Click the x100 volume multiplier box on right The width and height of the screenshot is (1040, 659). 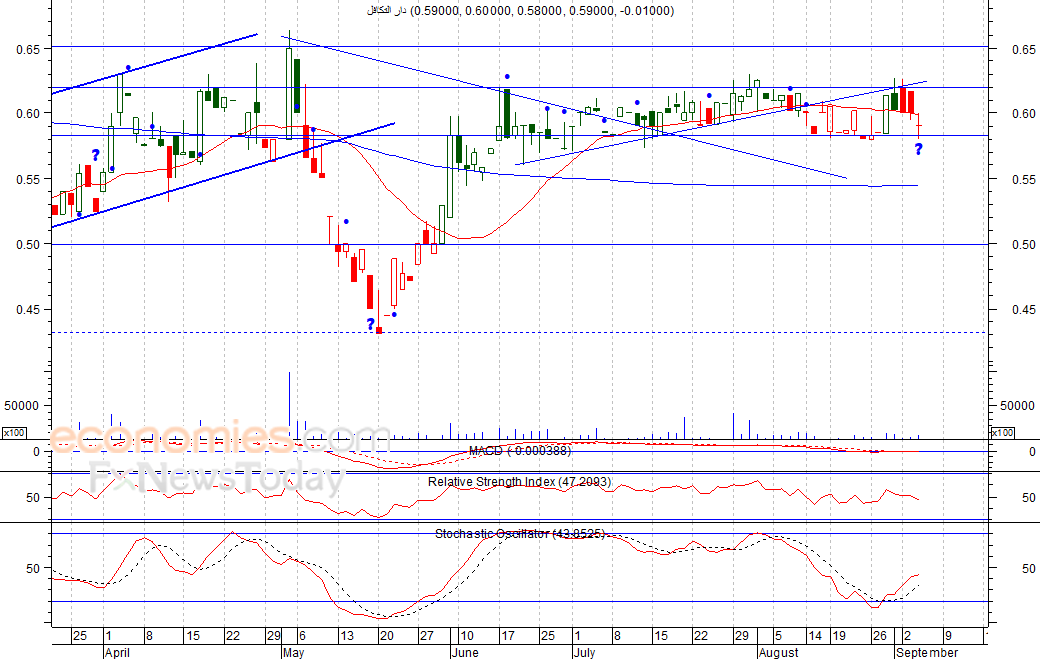coord(1002,433)
